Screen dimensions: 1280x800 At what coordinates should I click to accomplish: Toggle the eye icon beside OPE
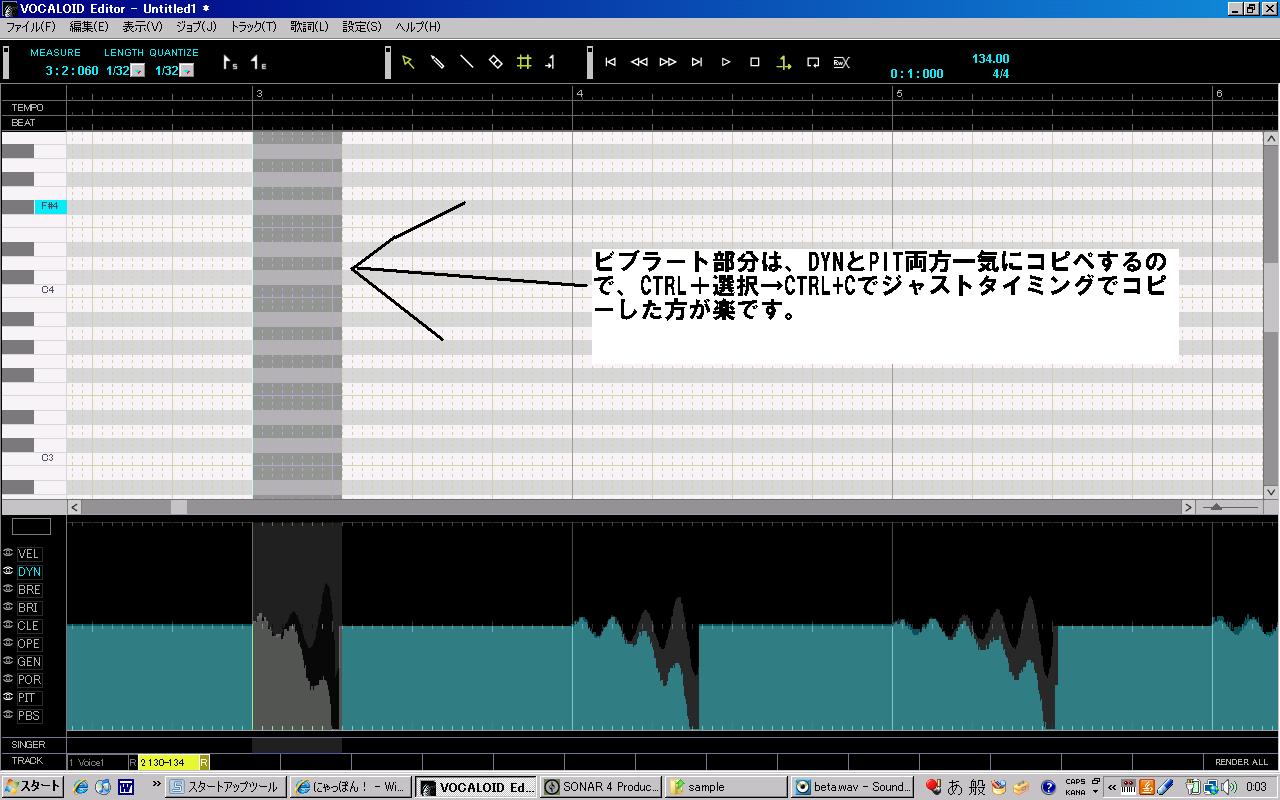tap(8, 643)
